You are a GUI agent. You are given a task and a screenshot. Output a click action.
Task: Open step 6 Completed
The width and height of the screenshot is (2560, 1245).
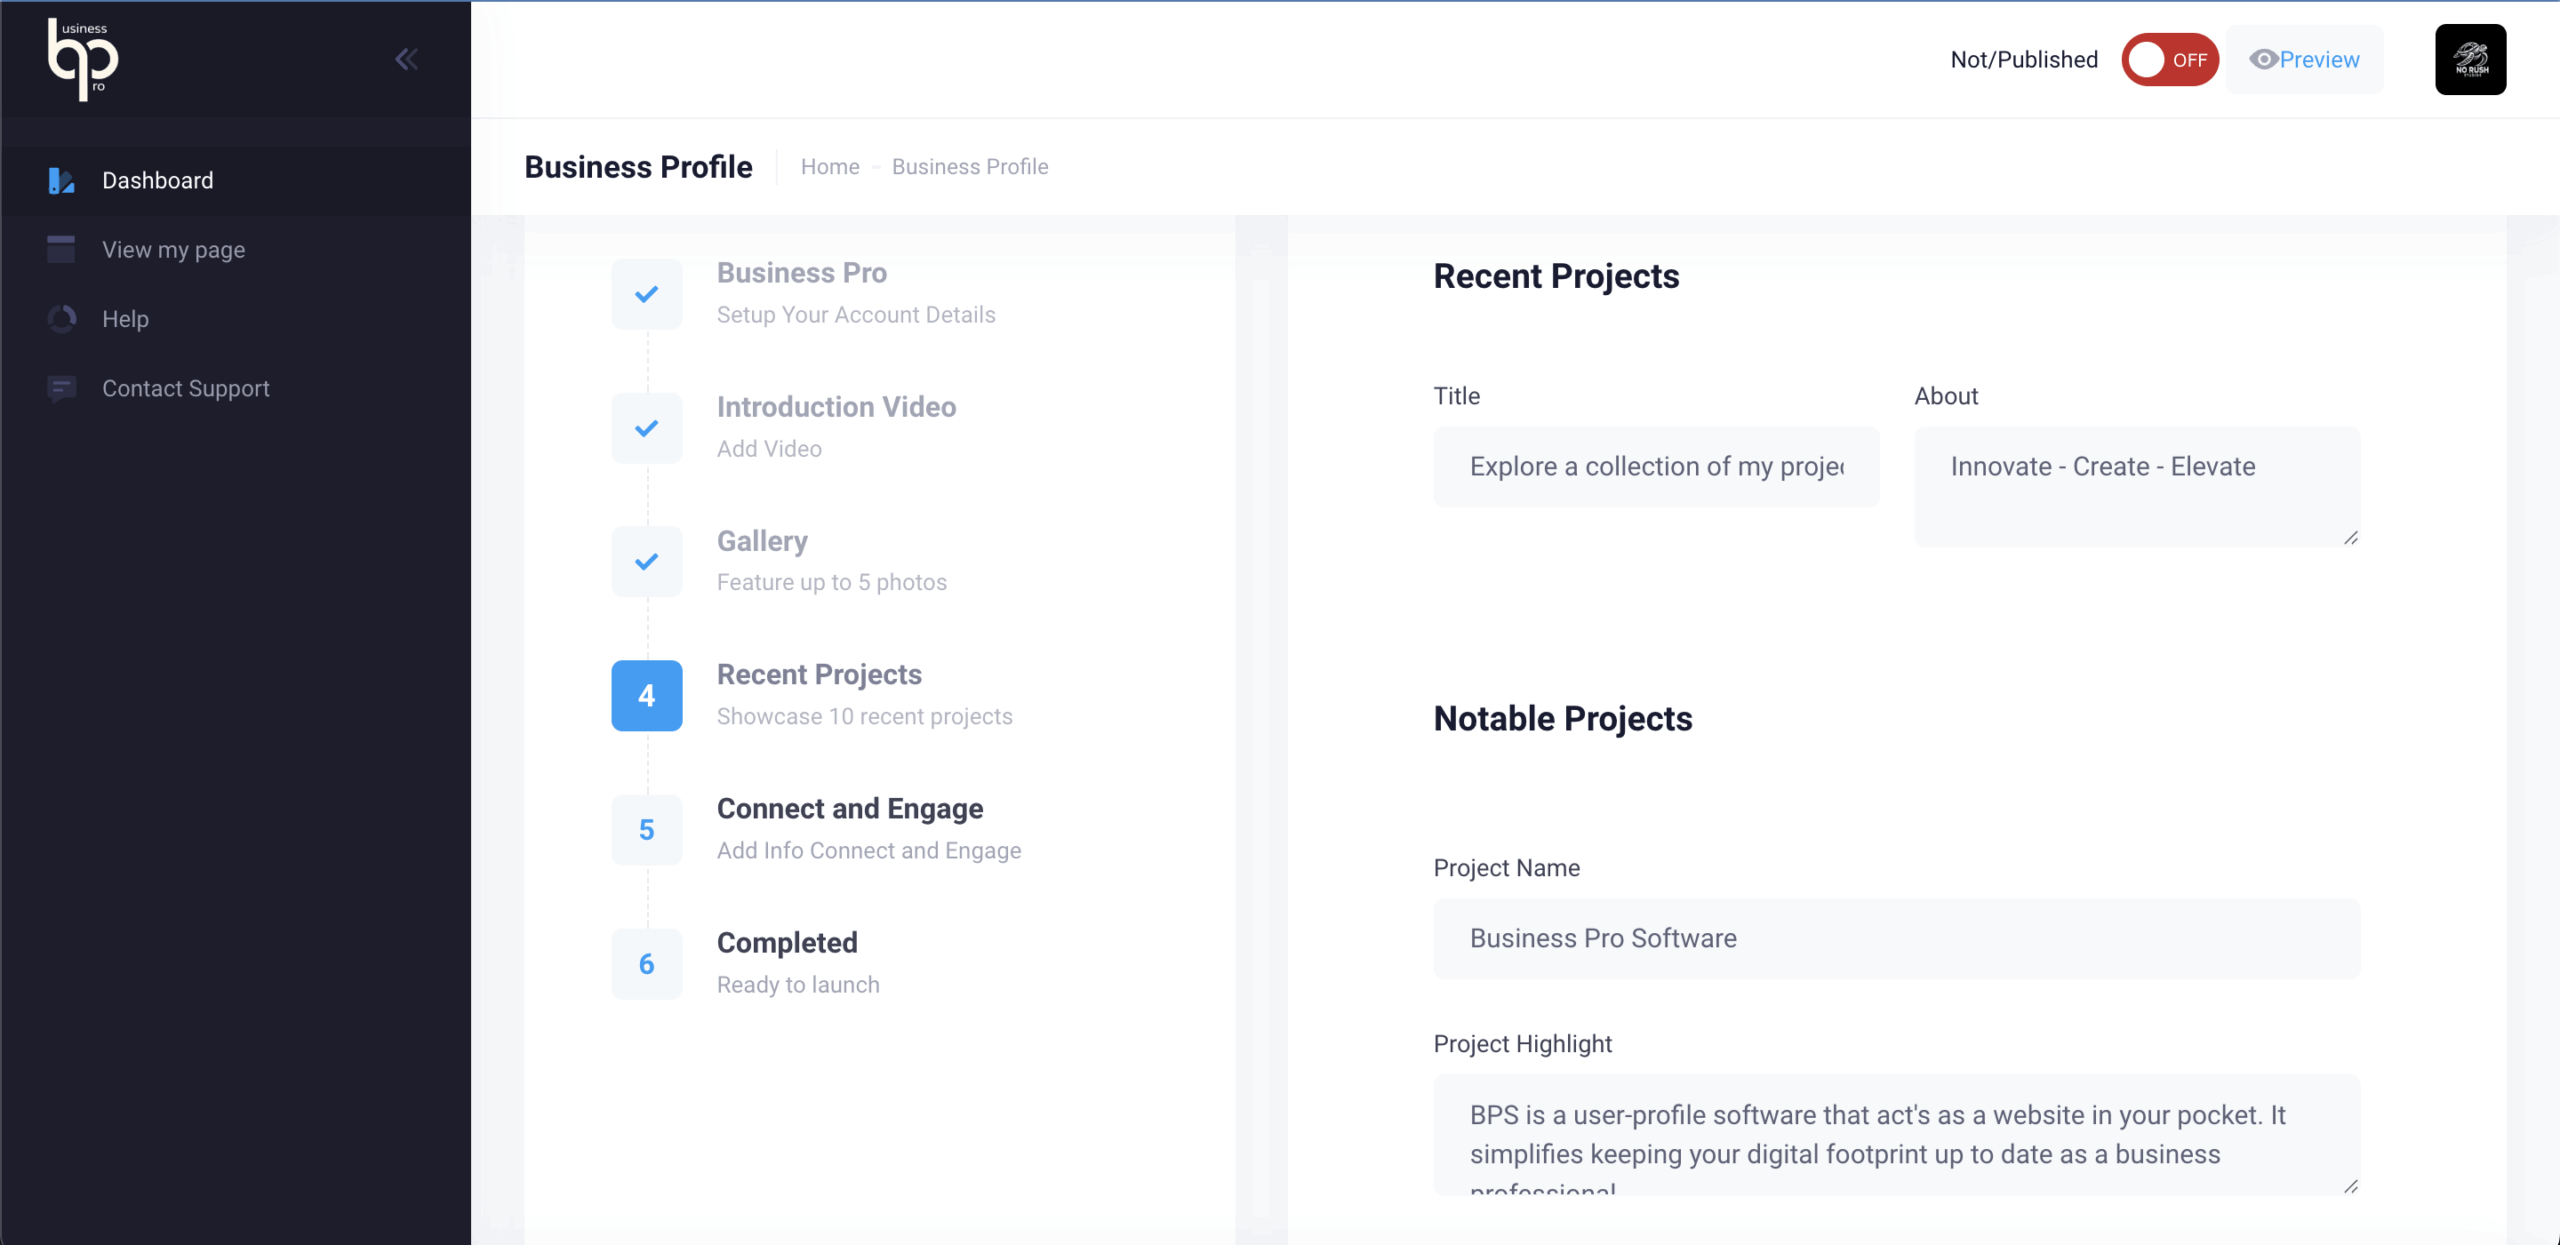click(x=647, y=964)
